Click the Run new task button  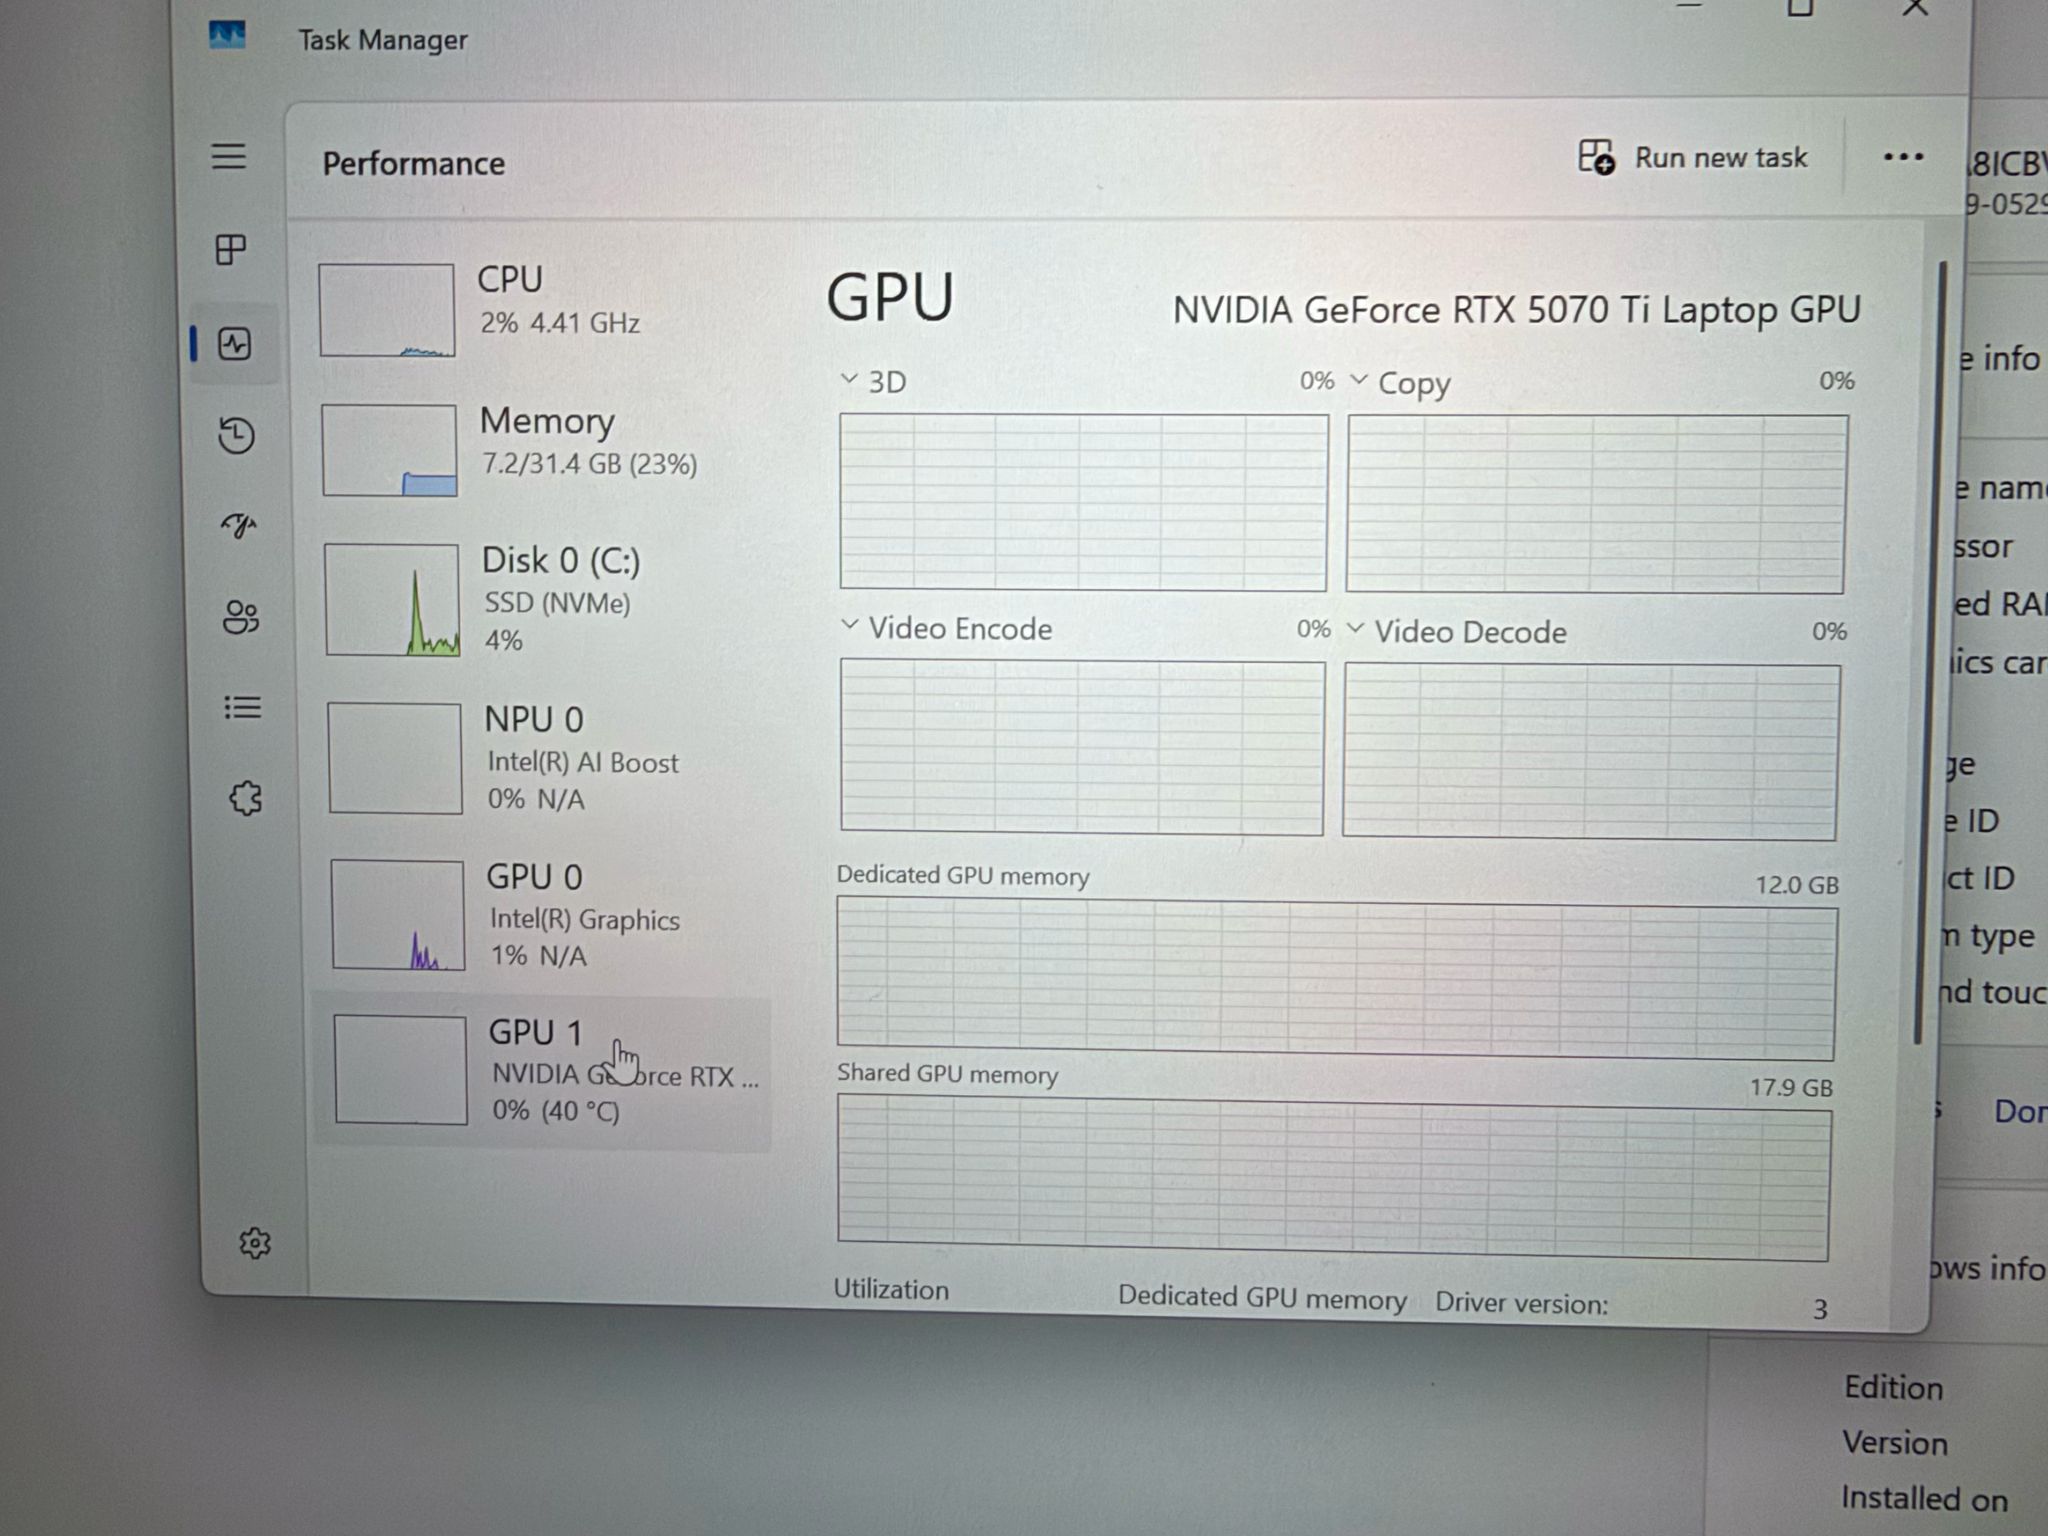1693,158
